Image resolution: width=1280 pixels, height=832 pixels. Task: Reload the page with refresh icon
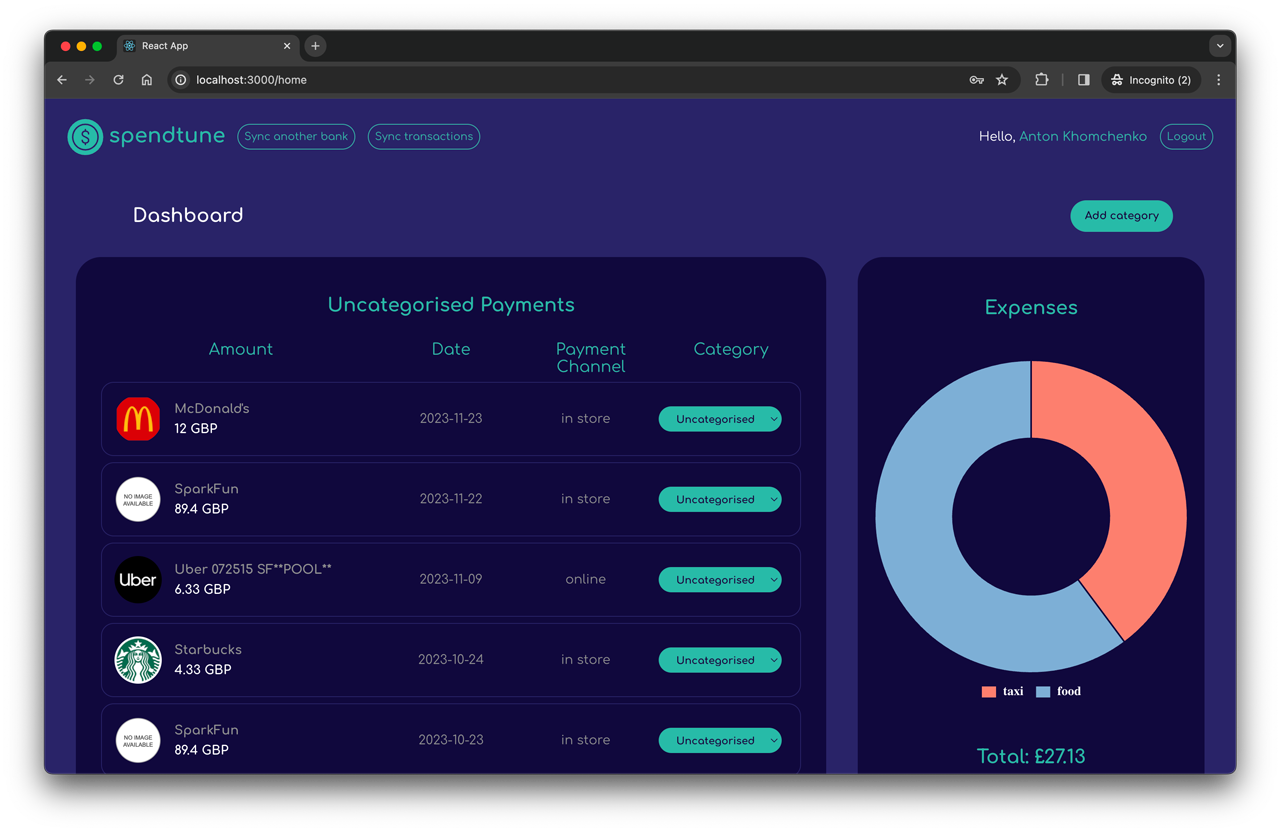pyautogui.click(x=118, y=80)
